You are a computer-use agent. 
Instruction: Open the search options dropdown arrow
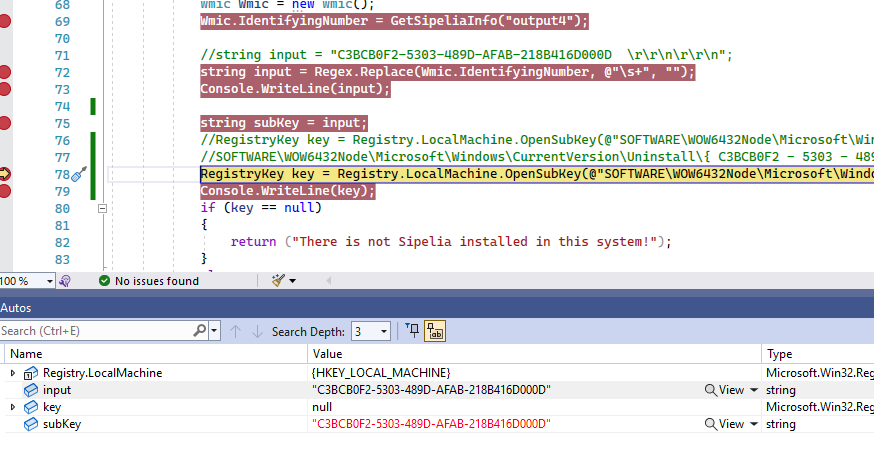(214, 331)
